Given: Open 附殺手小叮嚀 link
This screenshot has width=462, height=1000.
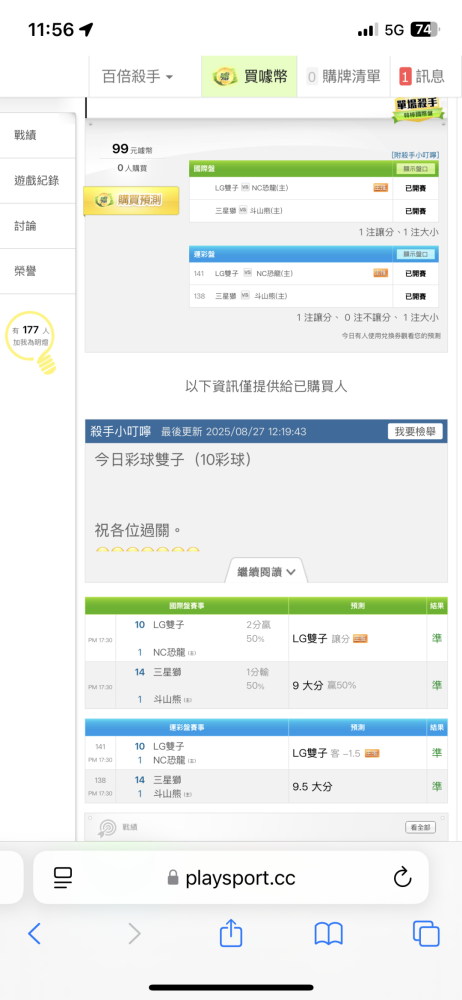Looking at the screenshot, I should 415,155.
